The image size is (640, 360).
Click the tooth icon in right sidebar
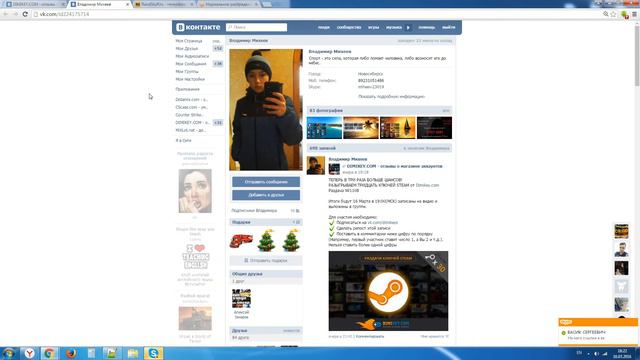click(x=622, y=287)
